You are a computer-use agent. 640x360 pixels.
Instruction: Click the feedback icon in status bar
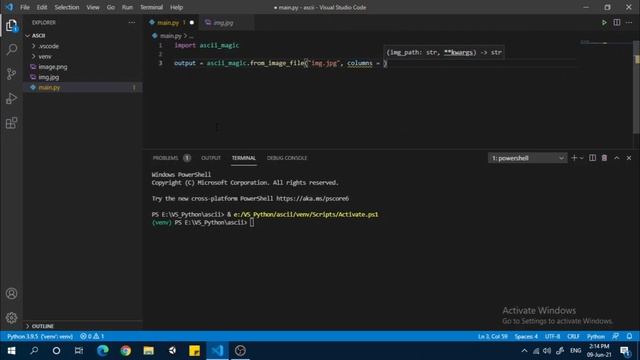pyautogui.click(x=616, y=336)
